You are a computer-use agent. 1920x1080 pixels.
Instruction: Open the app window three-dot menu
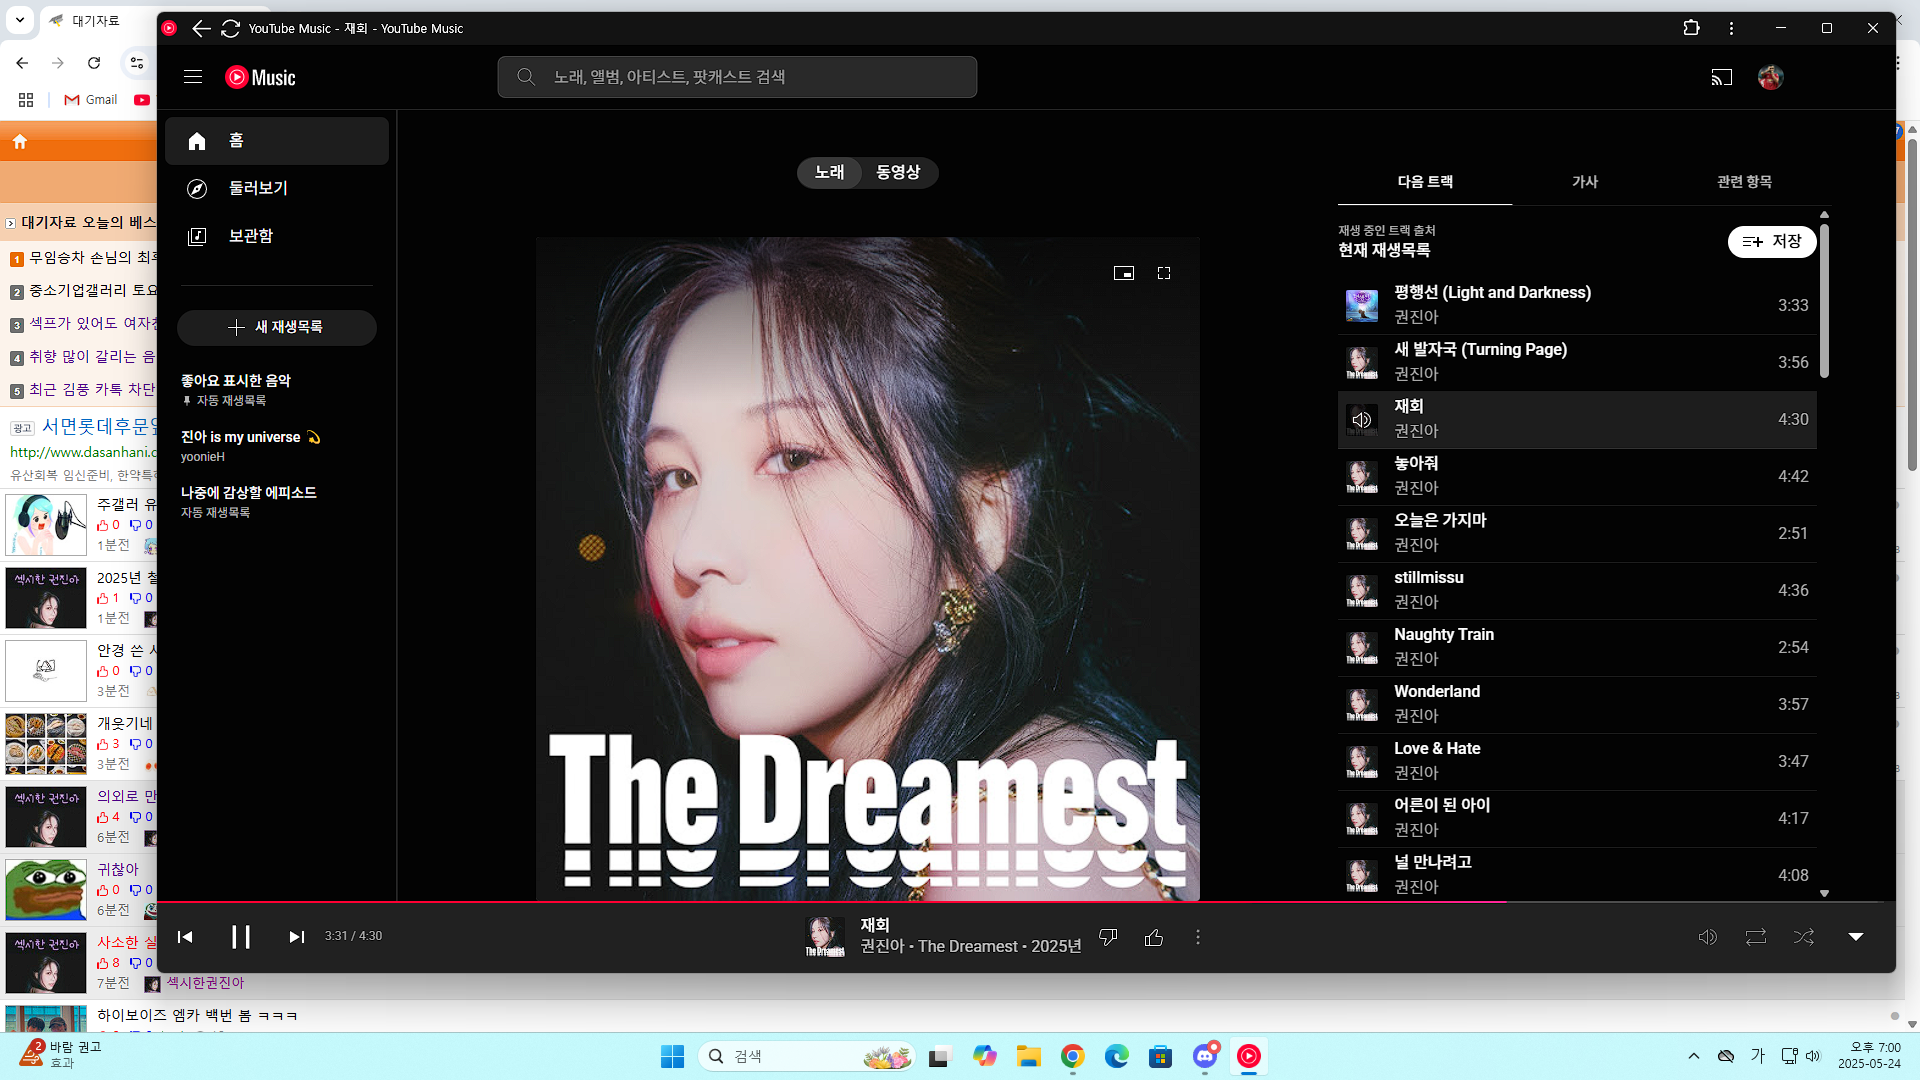pyautogui.click(x=1731, y=28)
